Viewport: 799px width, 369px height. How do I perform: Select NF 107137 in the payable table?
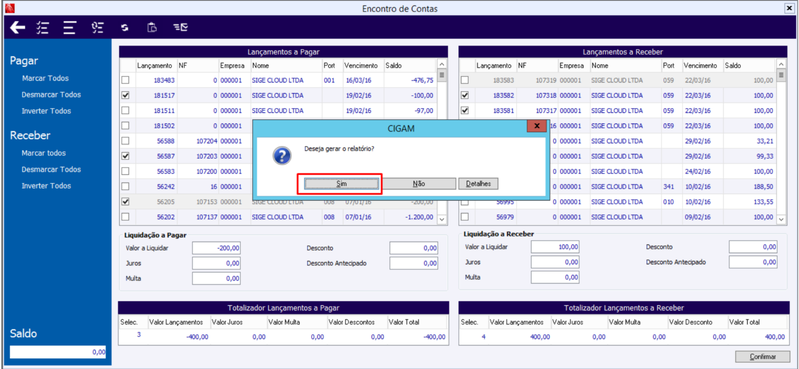(x=207, y=217)
